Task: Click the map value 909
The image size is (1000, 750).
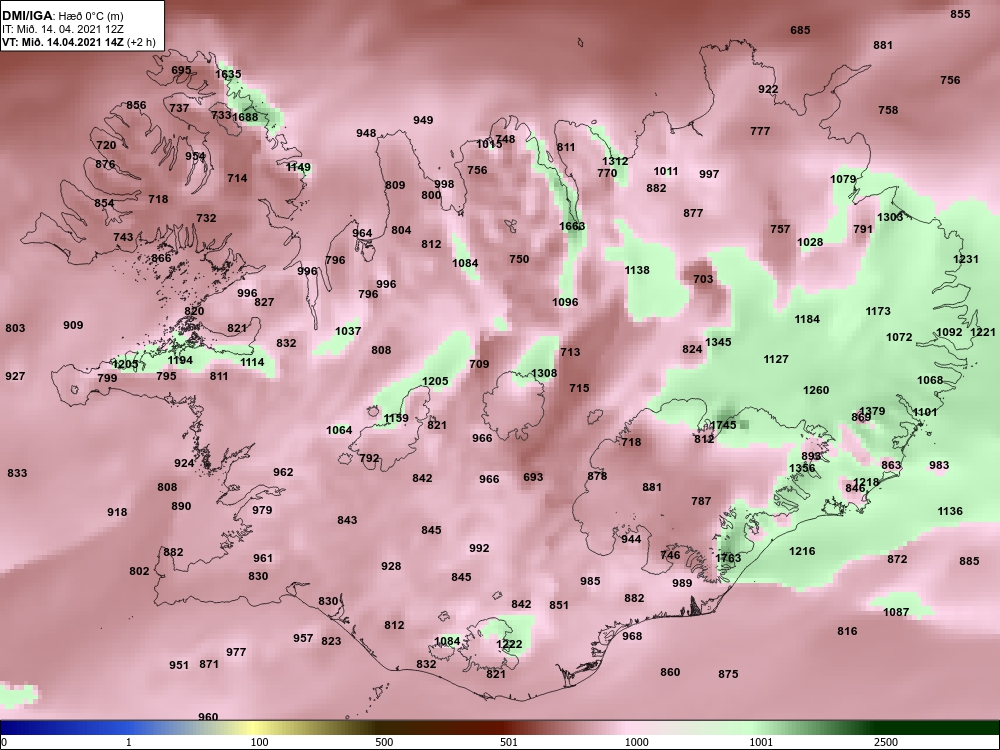Action: [x=73, y=325]
